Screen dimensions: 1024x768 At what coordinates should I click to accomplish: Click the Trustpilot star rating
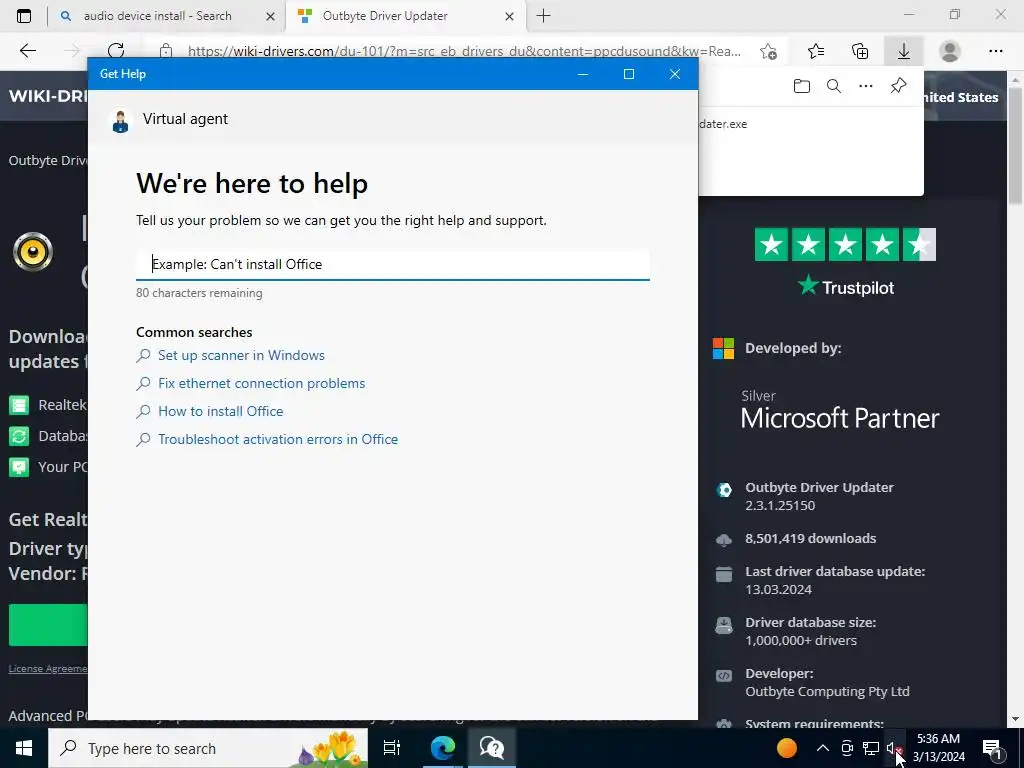[845, 244]
